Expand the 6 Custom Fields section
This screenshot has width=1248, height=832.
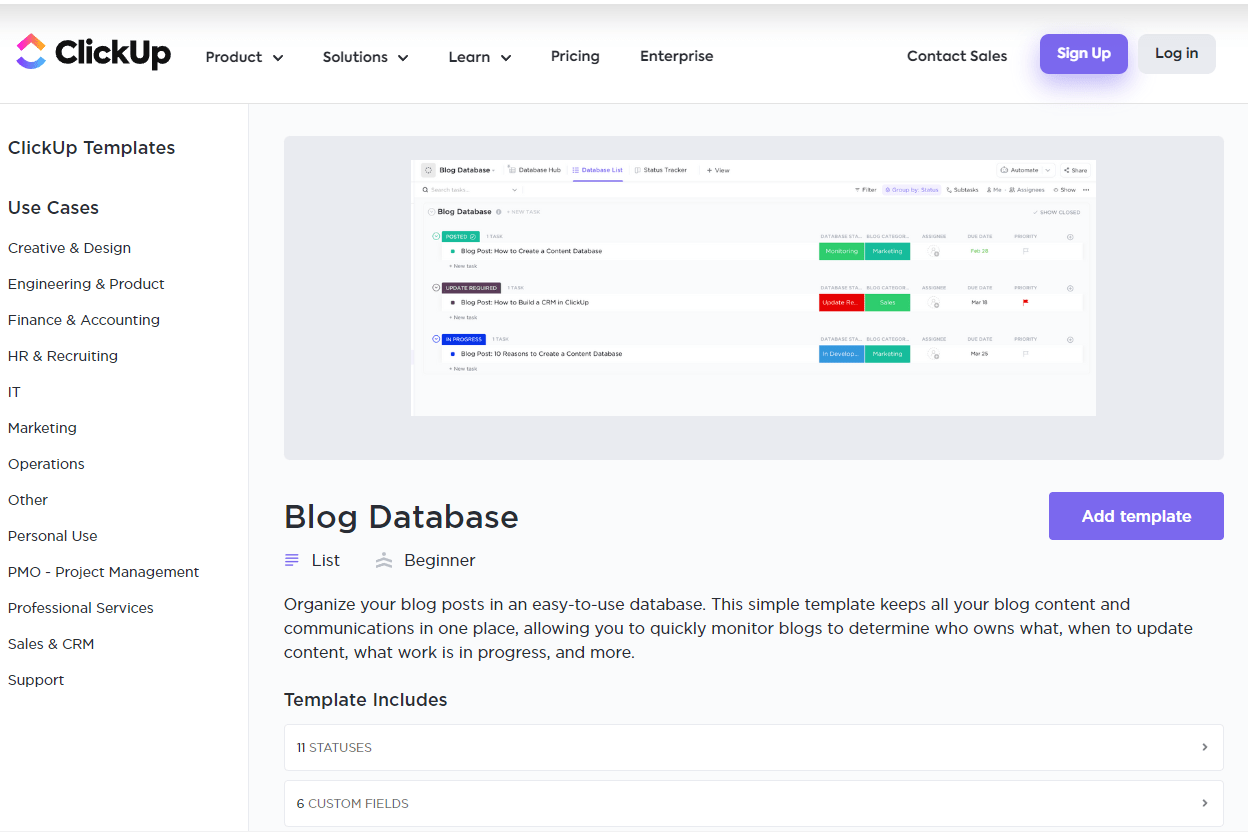pyautogui.click(x=753, y=803)
